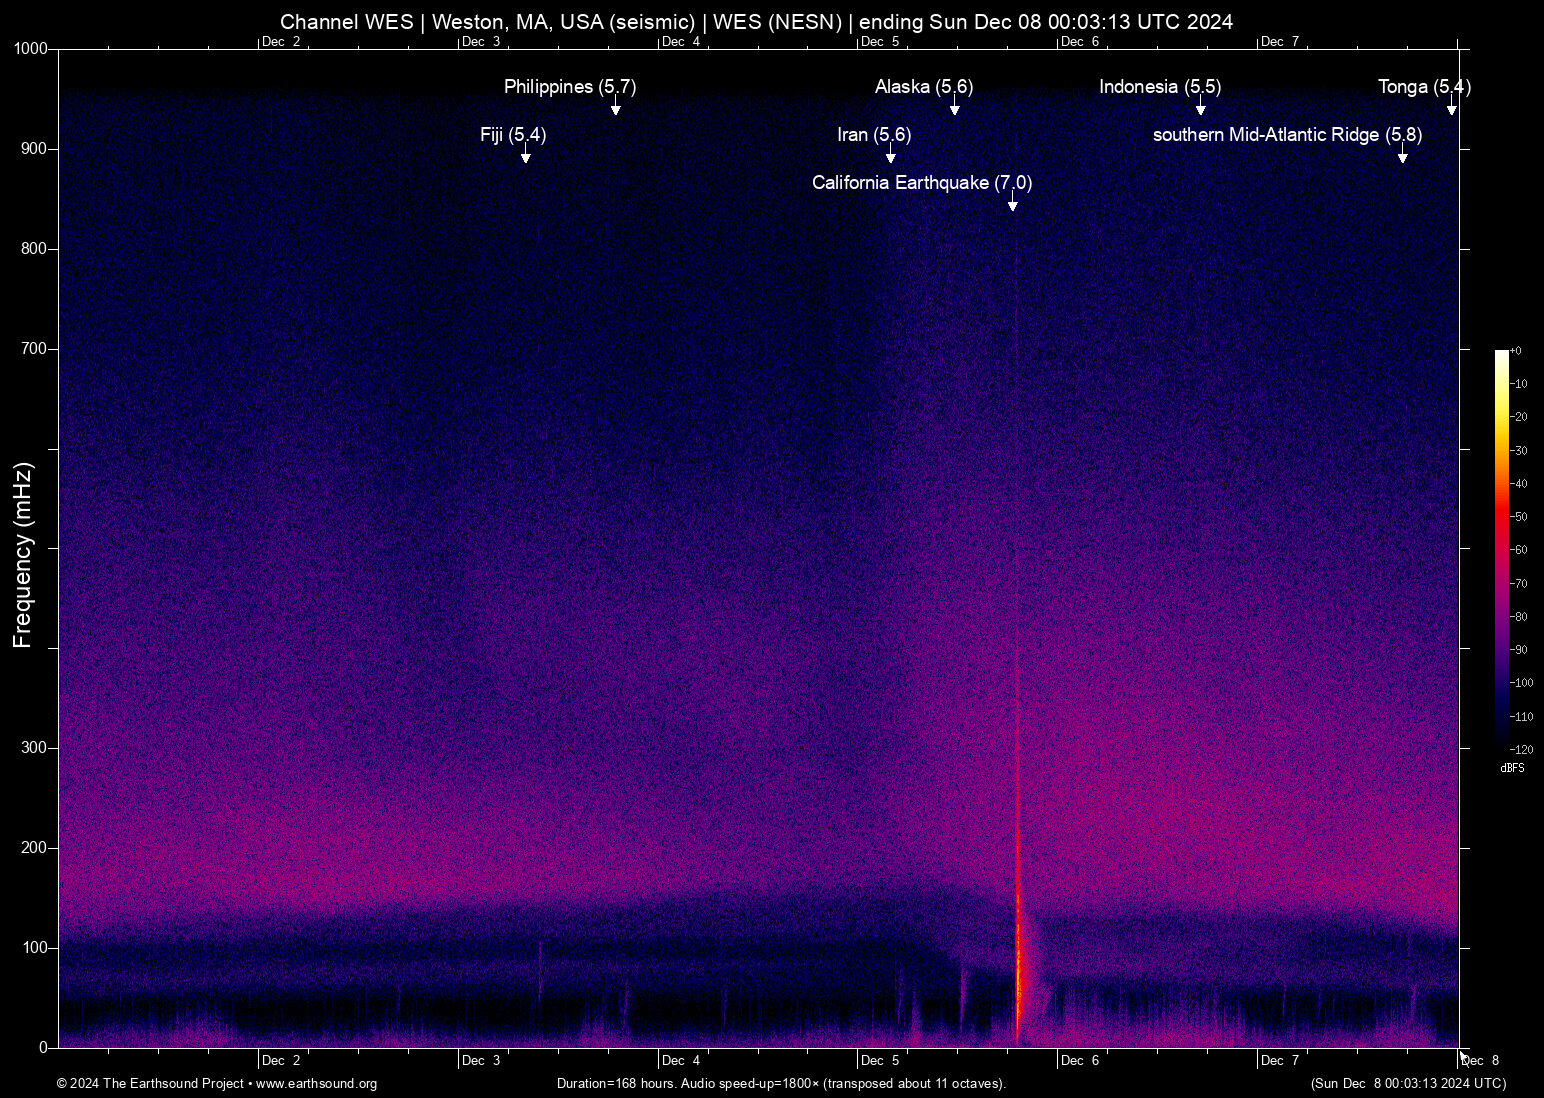Click the "+0" color scale value
Screen dimensions: 1544x1098
(x=1516, y=351)
